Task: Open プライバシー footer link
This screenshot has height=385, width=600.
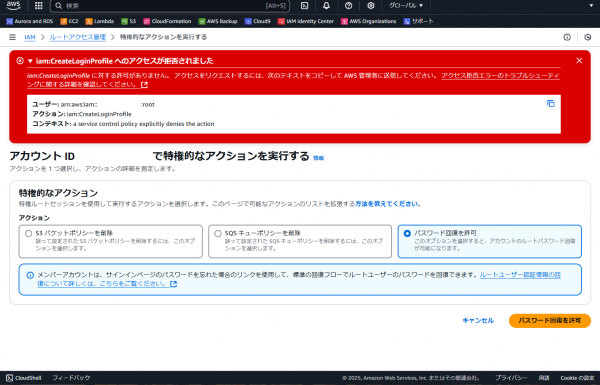Action: (x=511, y=378)
